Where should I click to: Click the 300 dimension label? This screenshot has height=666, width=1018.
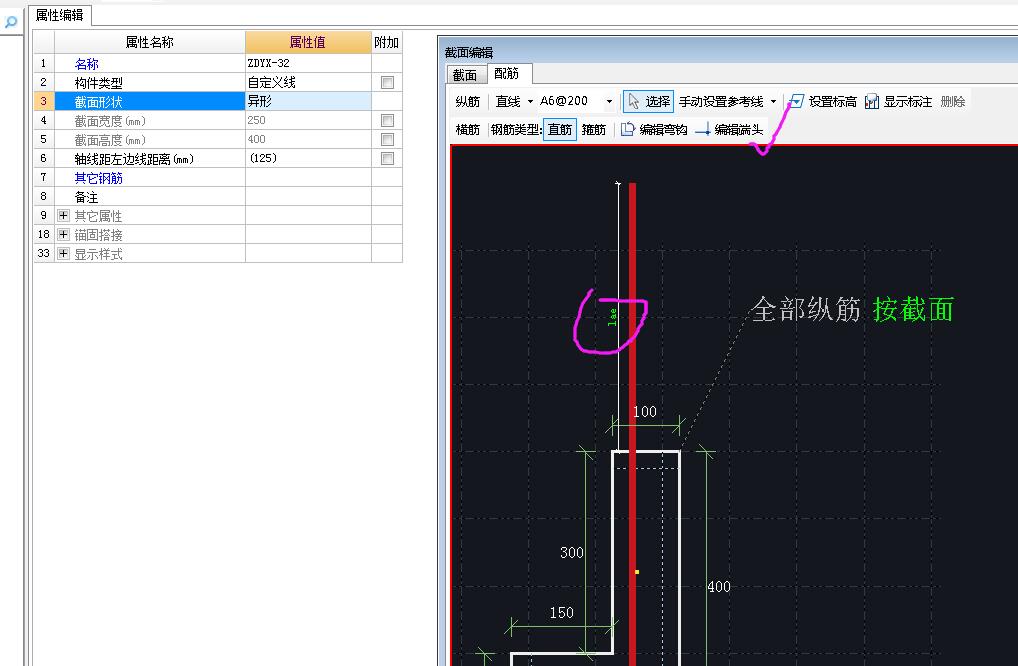coord(571,552)
